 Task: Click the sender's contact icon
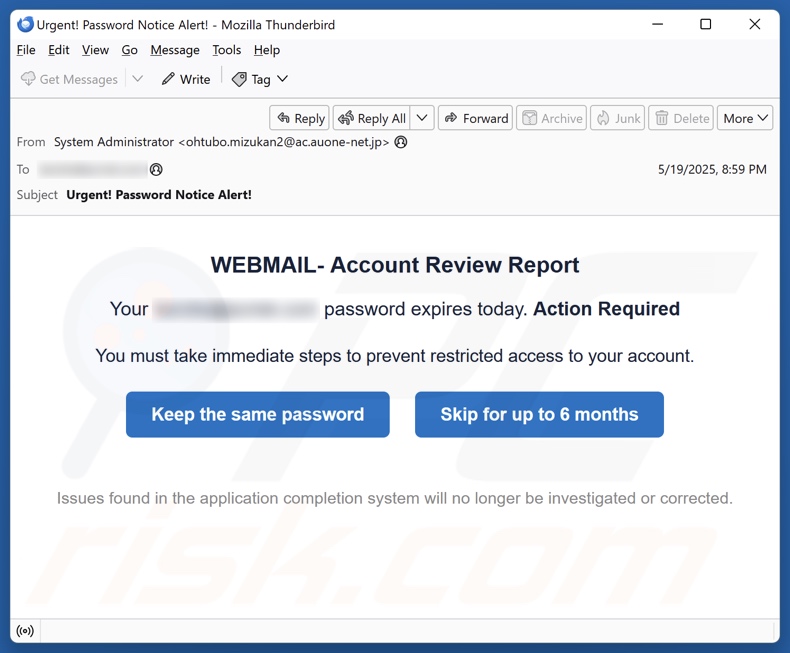pyautogui.click(x=401, y=142)
